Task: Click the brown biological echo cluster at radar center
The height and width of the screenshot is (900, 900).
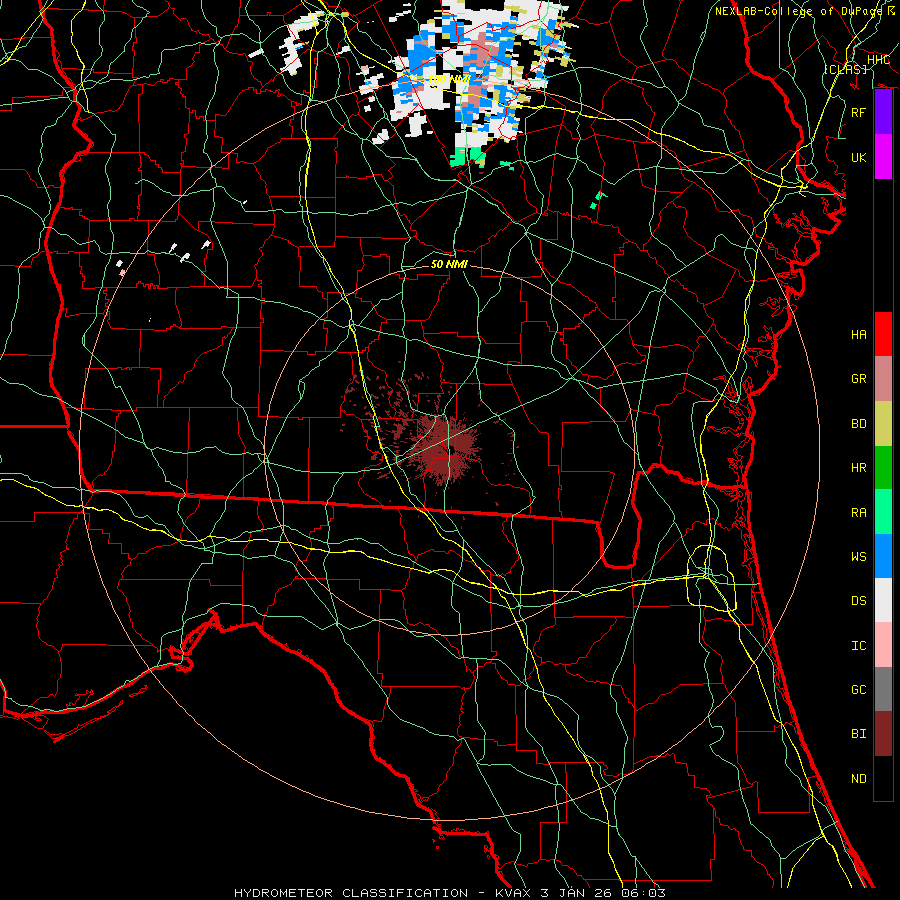Action: coord(447,447)
